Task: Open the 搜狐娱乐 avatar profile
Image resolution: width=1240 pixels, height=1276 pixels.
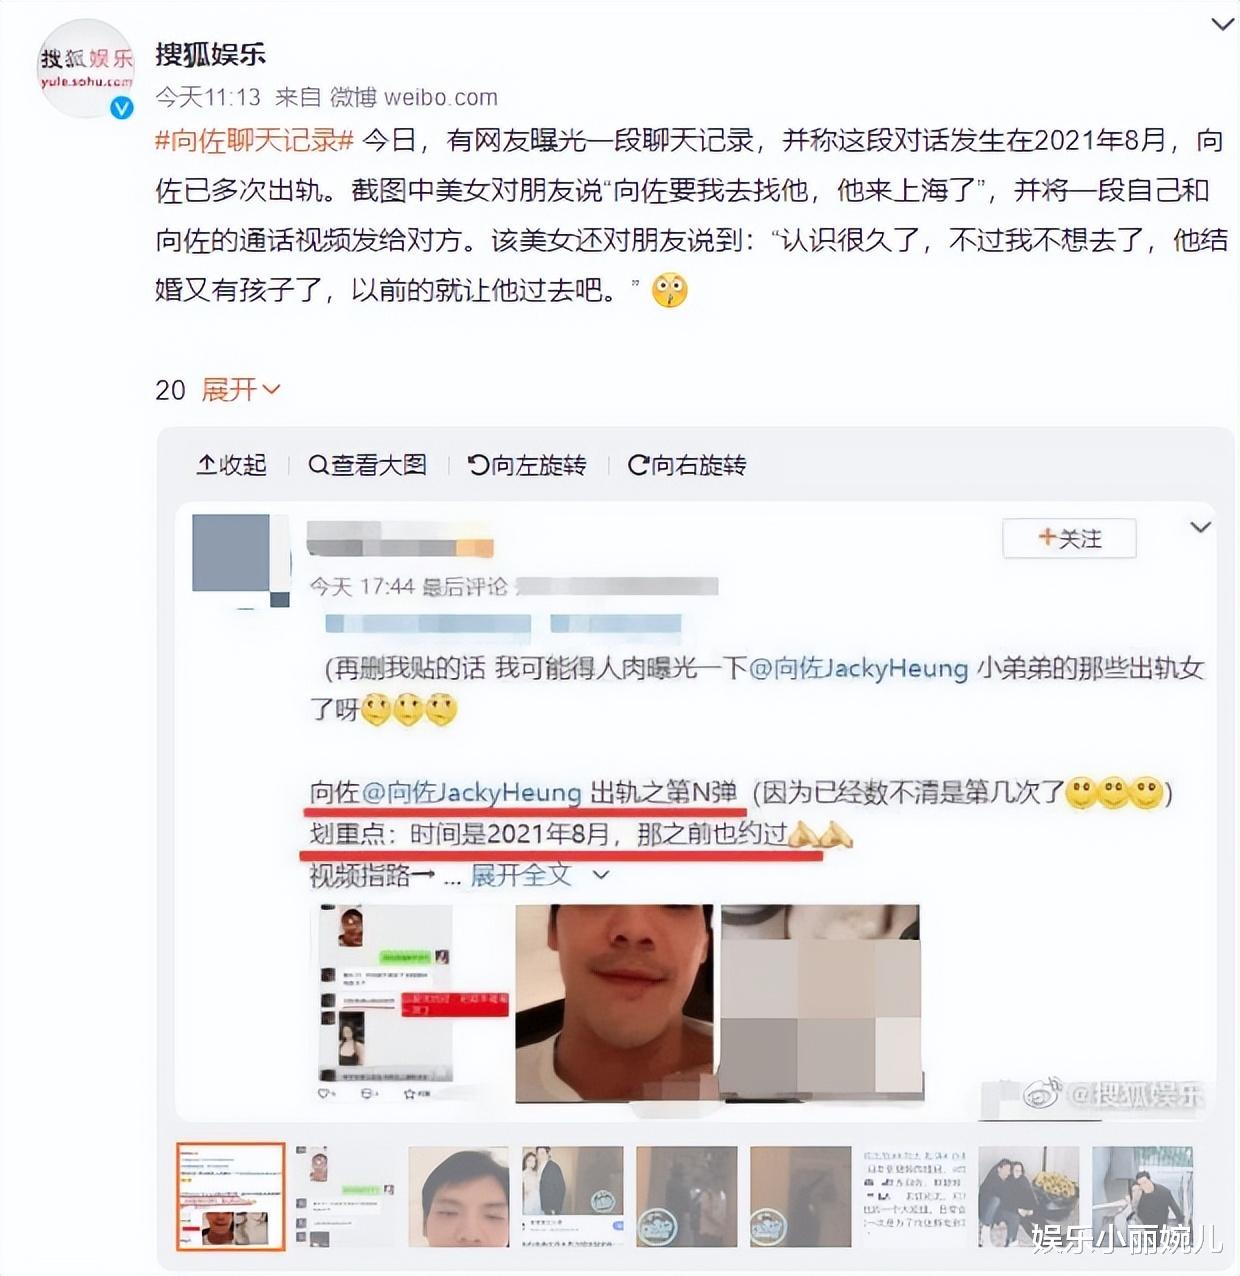Action: (x=85, y=68)
